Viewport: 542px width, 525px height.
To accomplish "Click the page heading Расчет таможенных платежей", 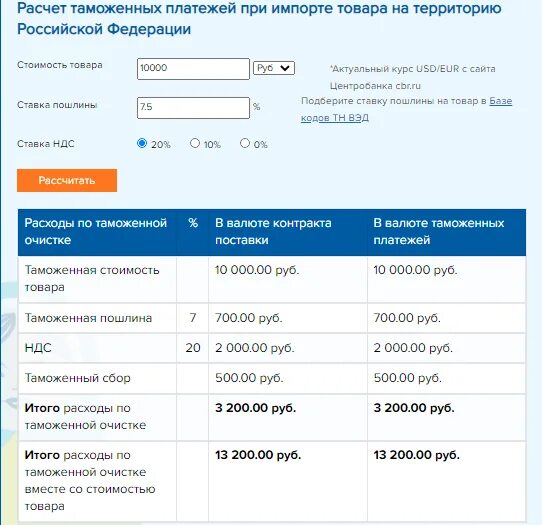I will click(259, 18).
